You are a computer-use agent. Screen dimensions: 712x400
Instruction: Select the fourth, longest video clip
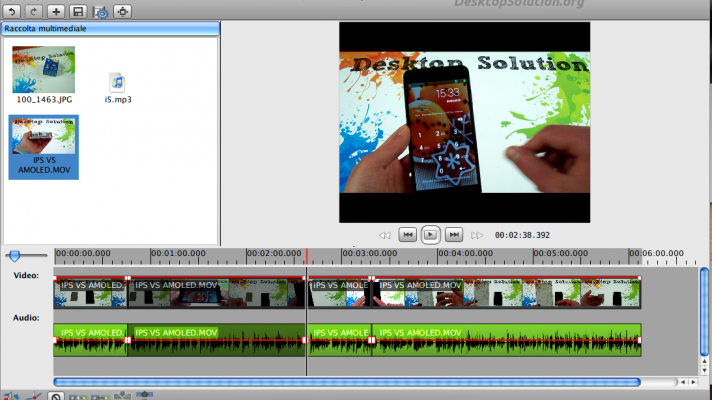point(506,292)
